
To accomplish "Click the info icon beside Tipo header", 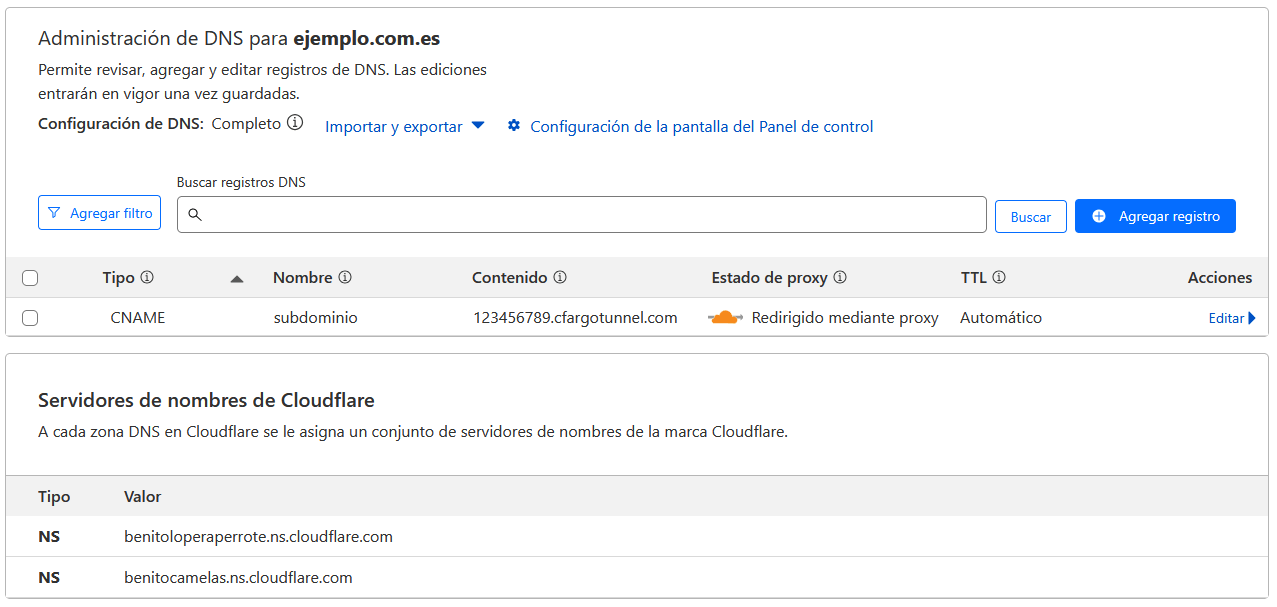I will pos(147,278).
